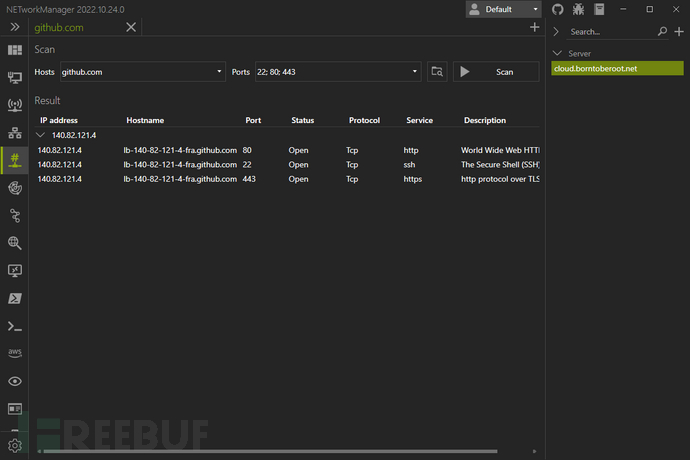Add a new scan tab
The width and height of the screenshot is (690, 460).
534,27
